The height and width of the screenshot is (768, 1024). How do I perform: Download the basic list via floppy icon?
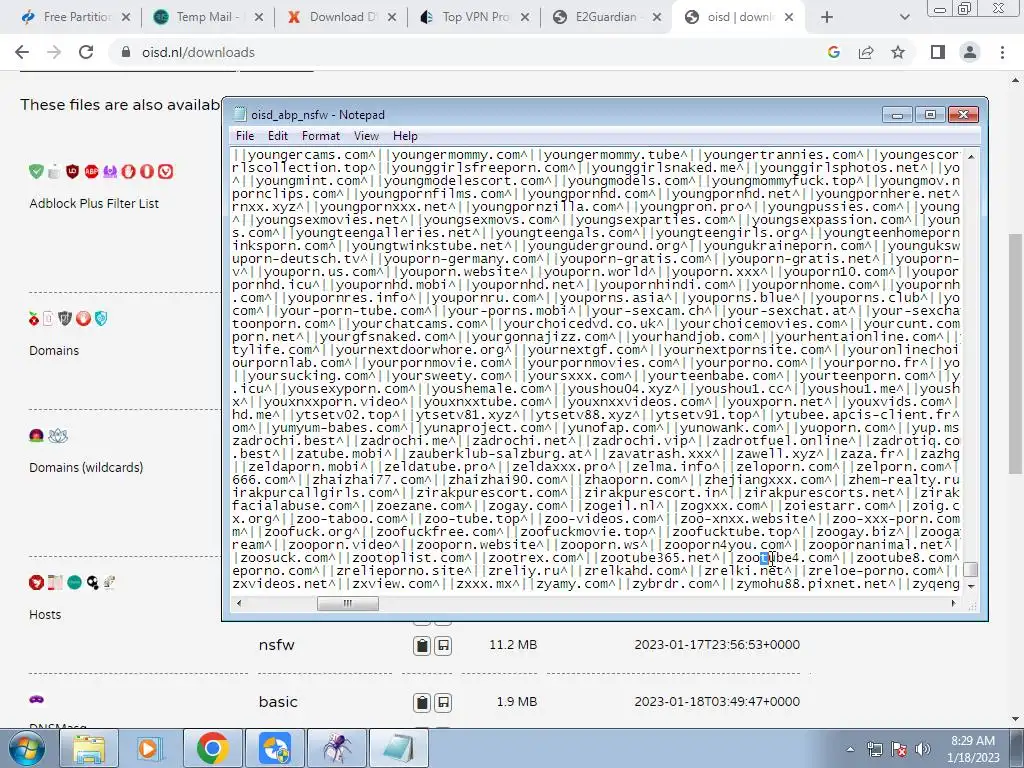(443, 703)
